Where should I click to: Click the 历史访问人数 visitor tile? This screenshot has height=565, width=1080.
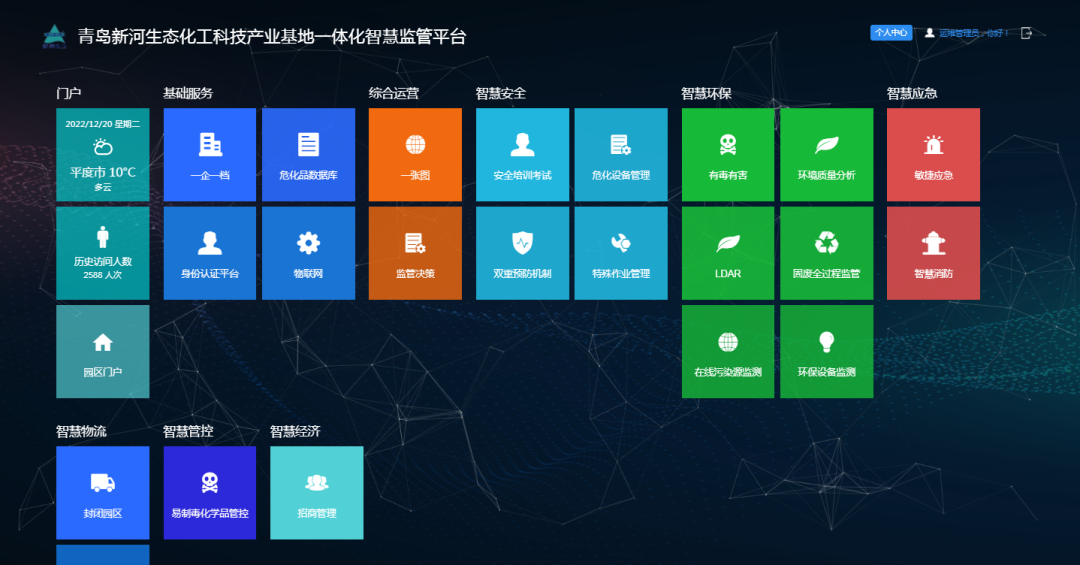[x=103, y=253]
